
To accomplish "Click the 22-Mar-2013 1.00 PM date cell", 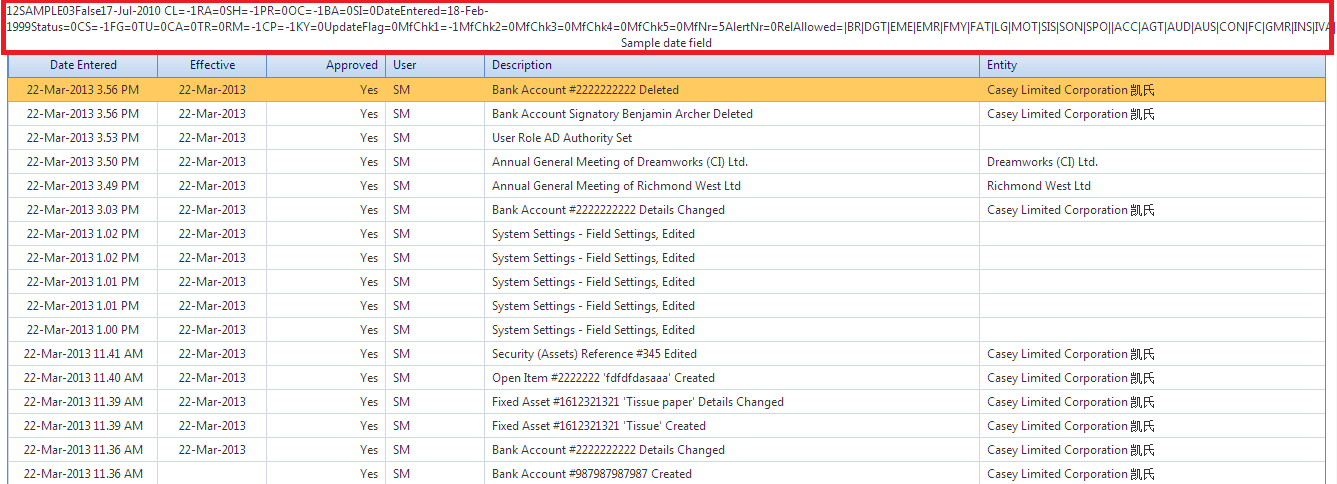I will coord(83,330).
